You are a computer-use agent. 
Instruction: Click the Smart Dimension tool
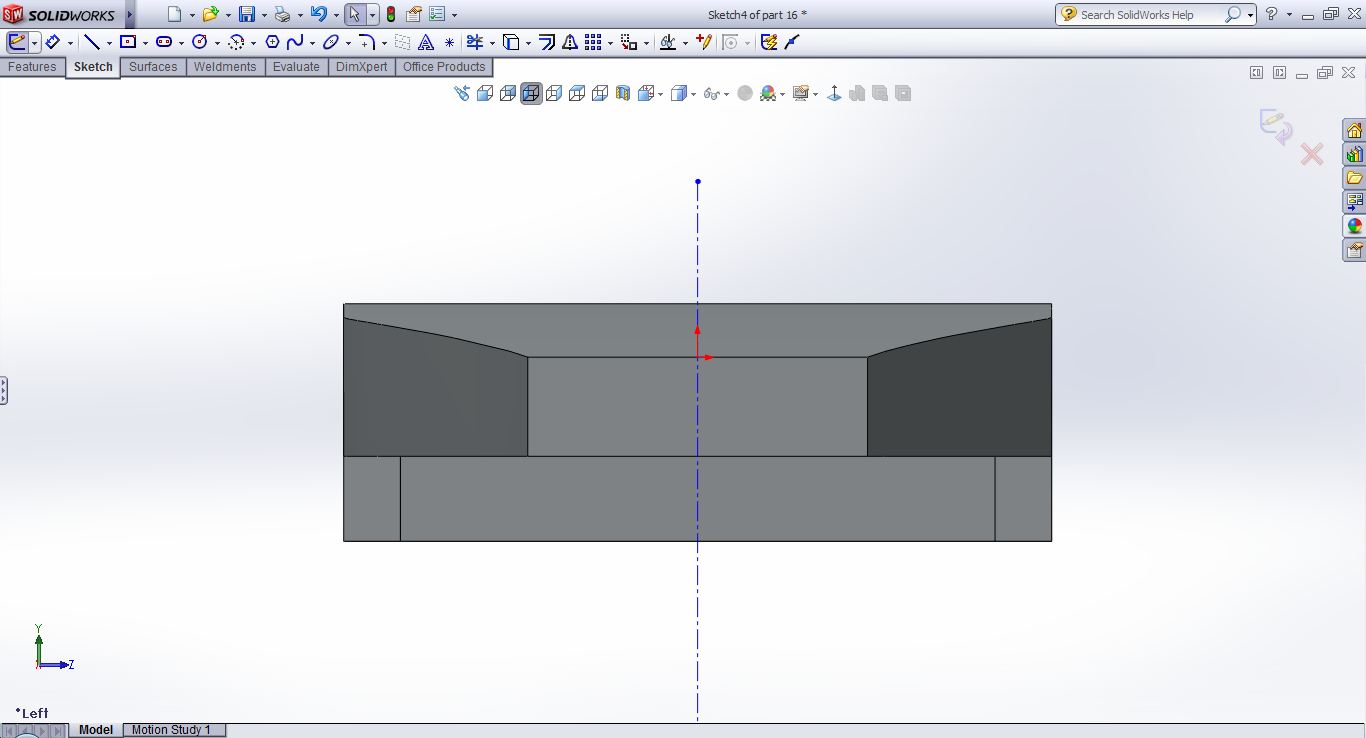[53, 42]
